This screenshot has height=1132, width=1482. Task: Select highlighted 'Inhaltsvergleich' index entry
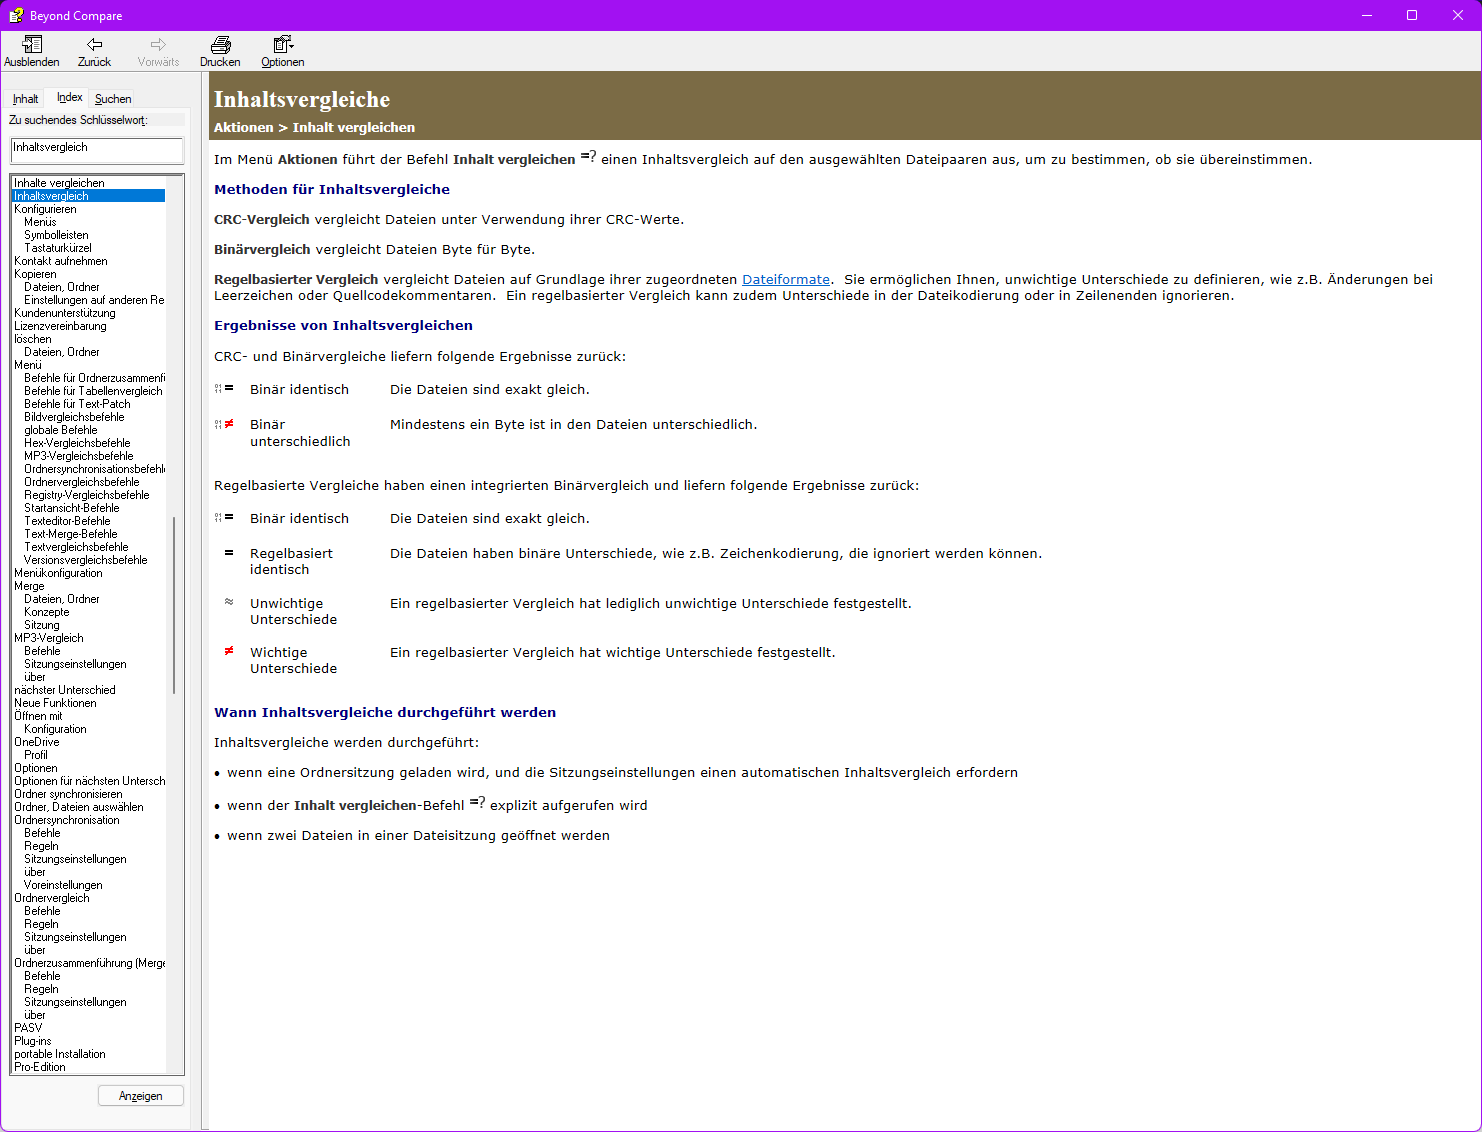click(88, 196)
